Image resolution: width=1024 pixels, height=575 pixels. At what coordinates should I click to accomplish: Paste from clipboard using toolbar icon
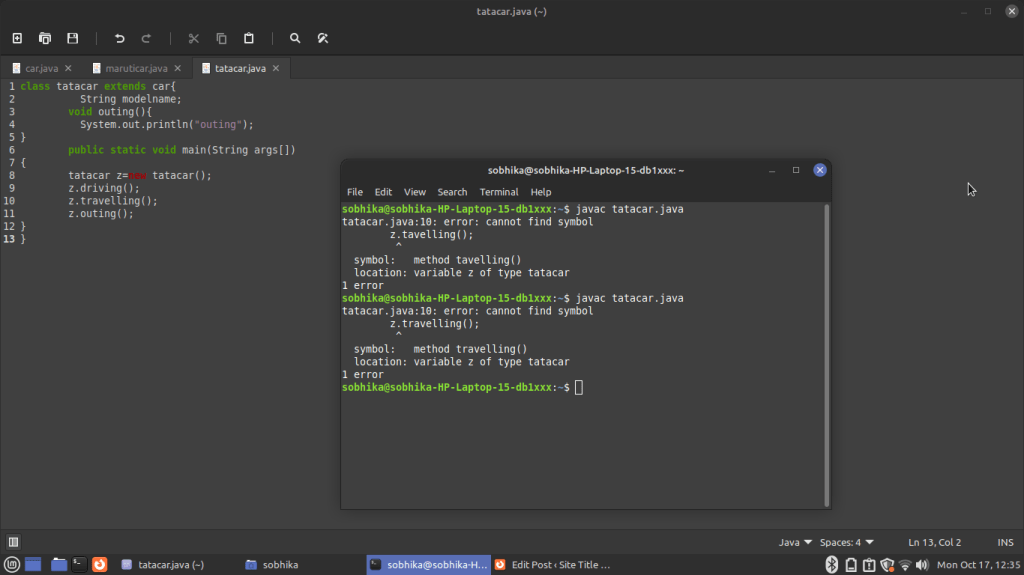[x=249, y=38]
